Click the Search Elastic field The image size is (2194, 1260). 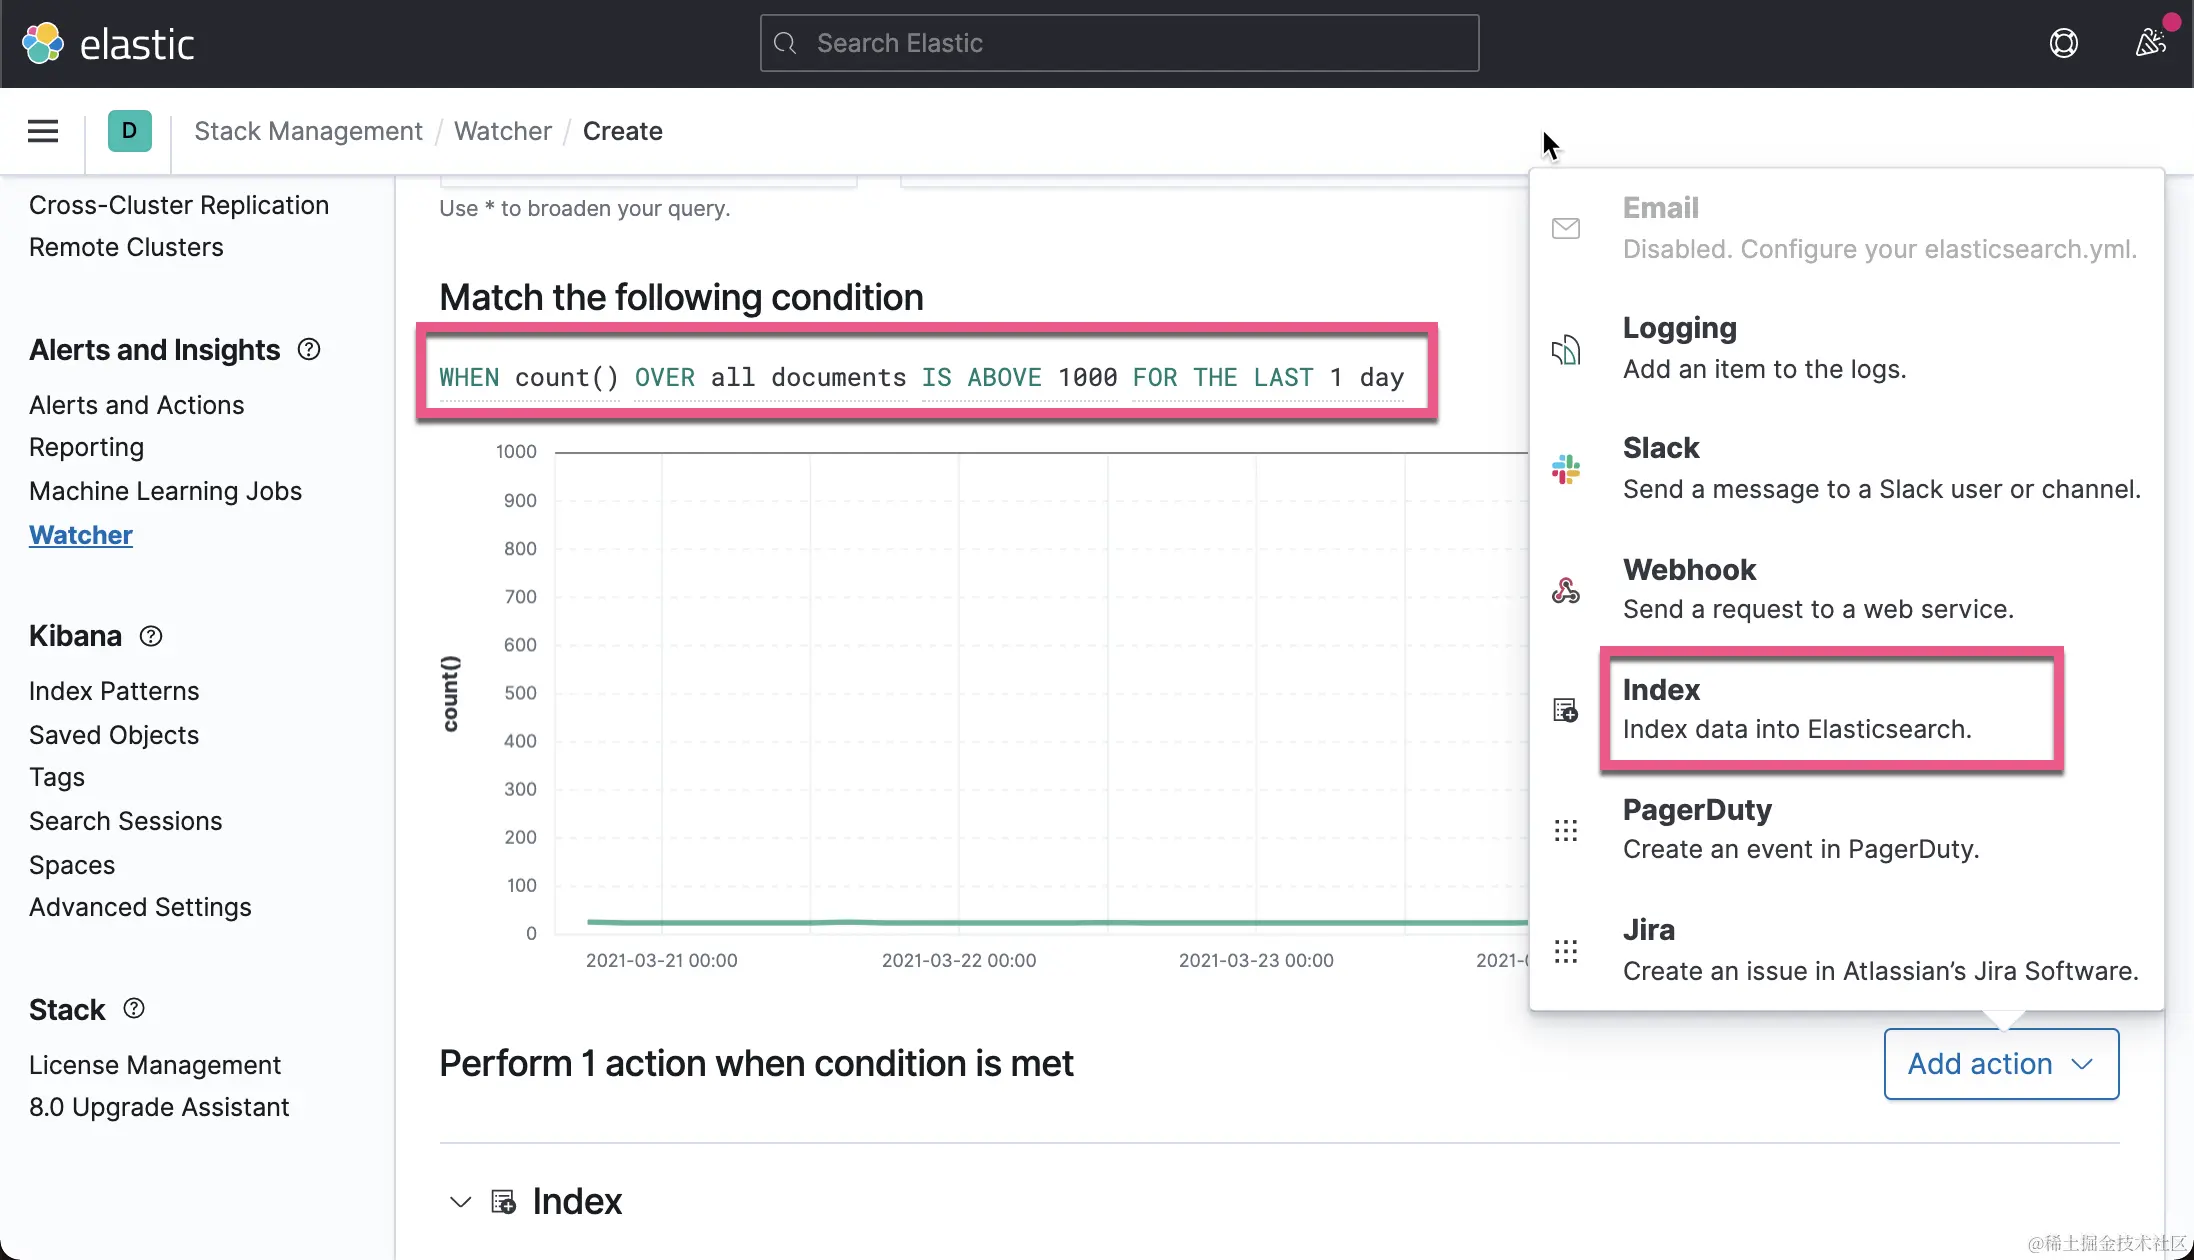[x=1119, y=43]
